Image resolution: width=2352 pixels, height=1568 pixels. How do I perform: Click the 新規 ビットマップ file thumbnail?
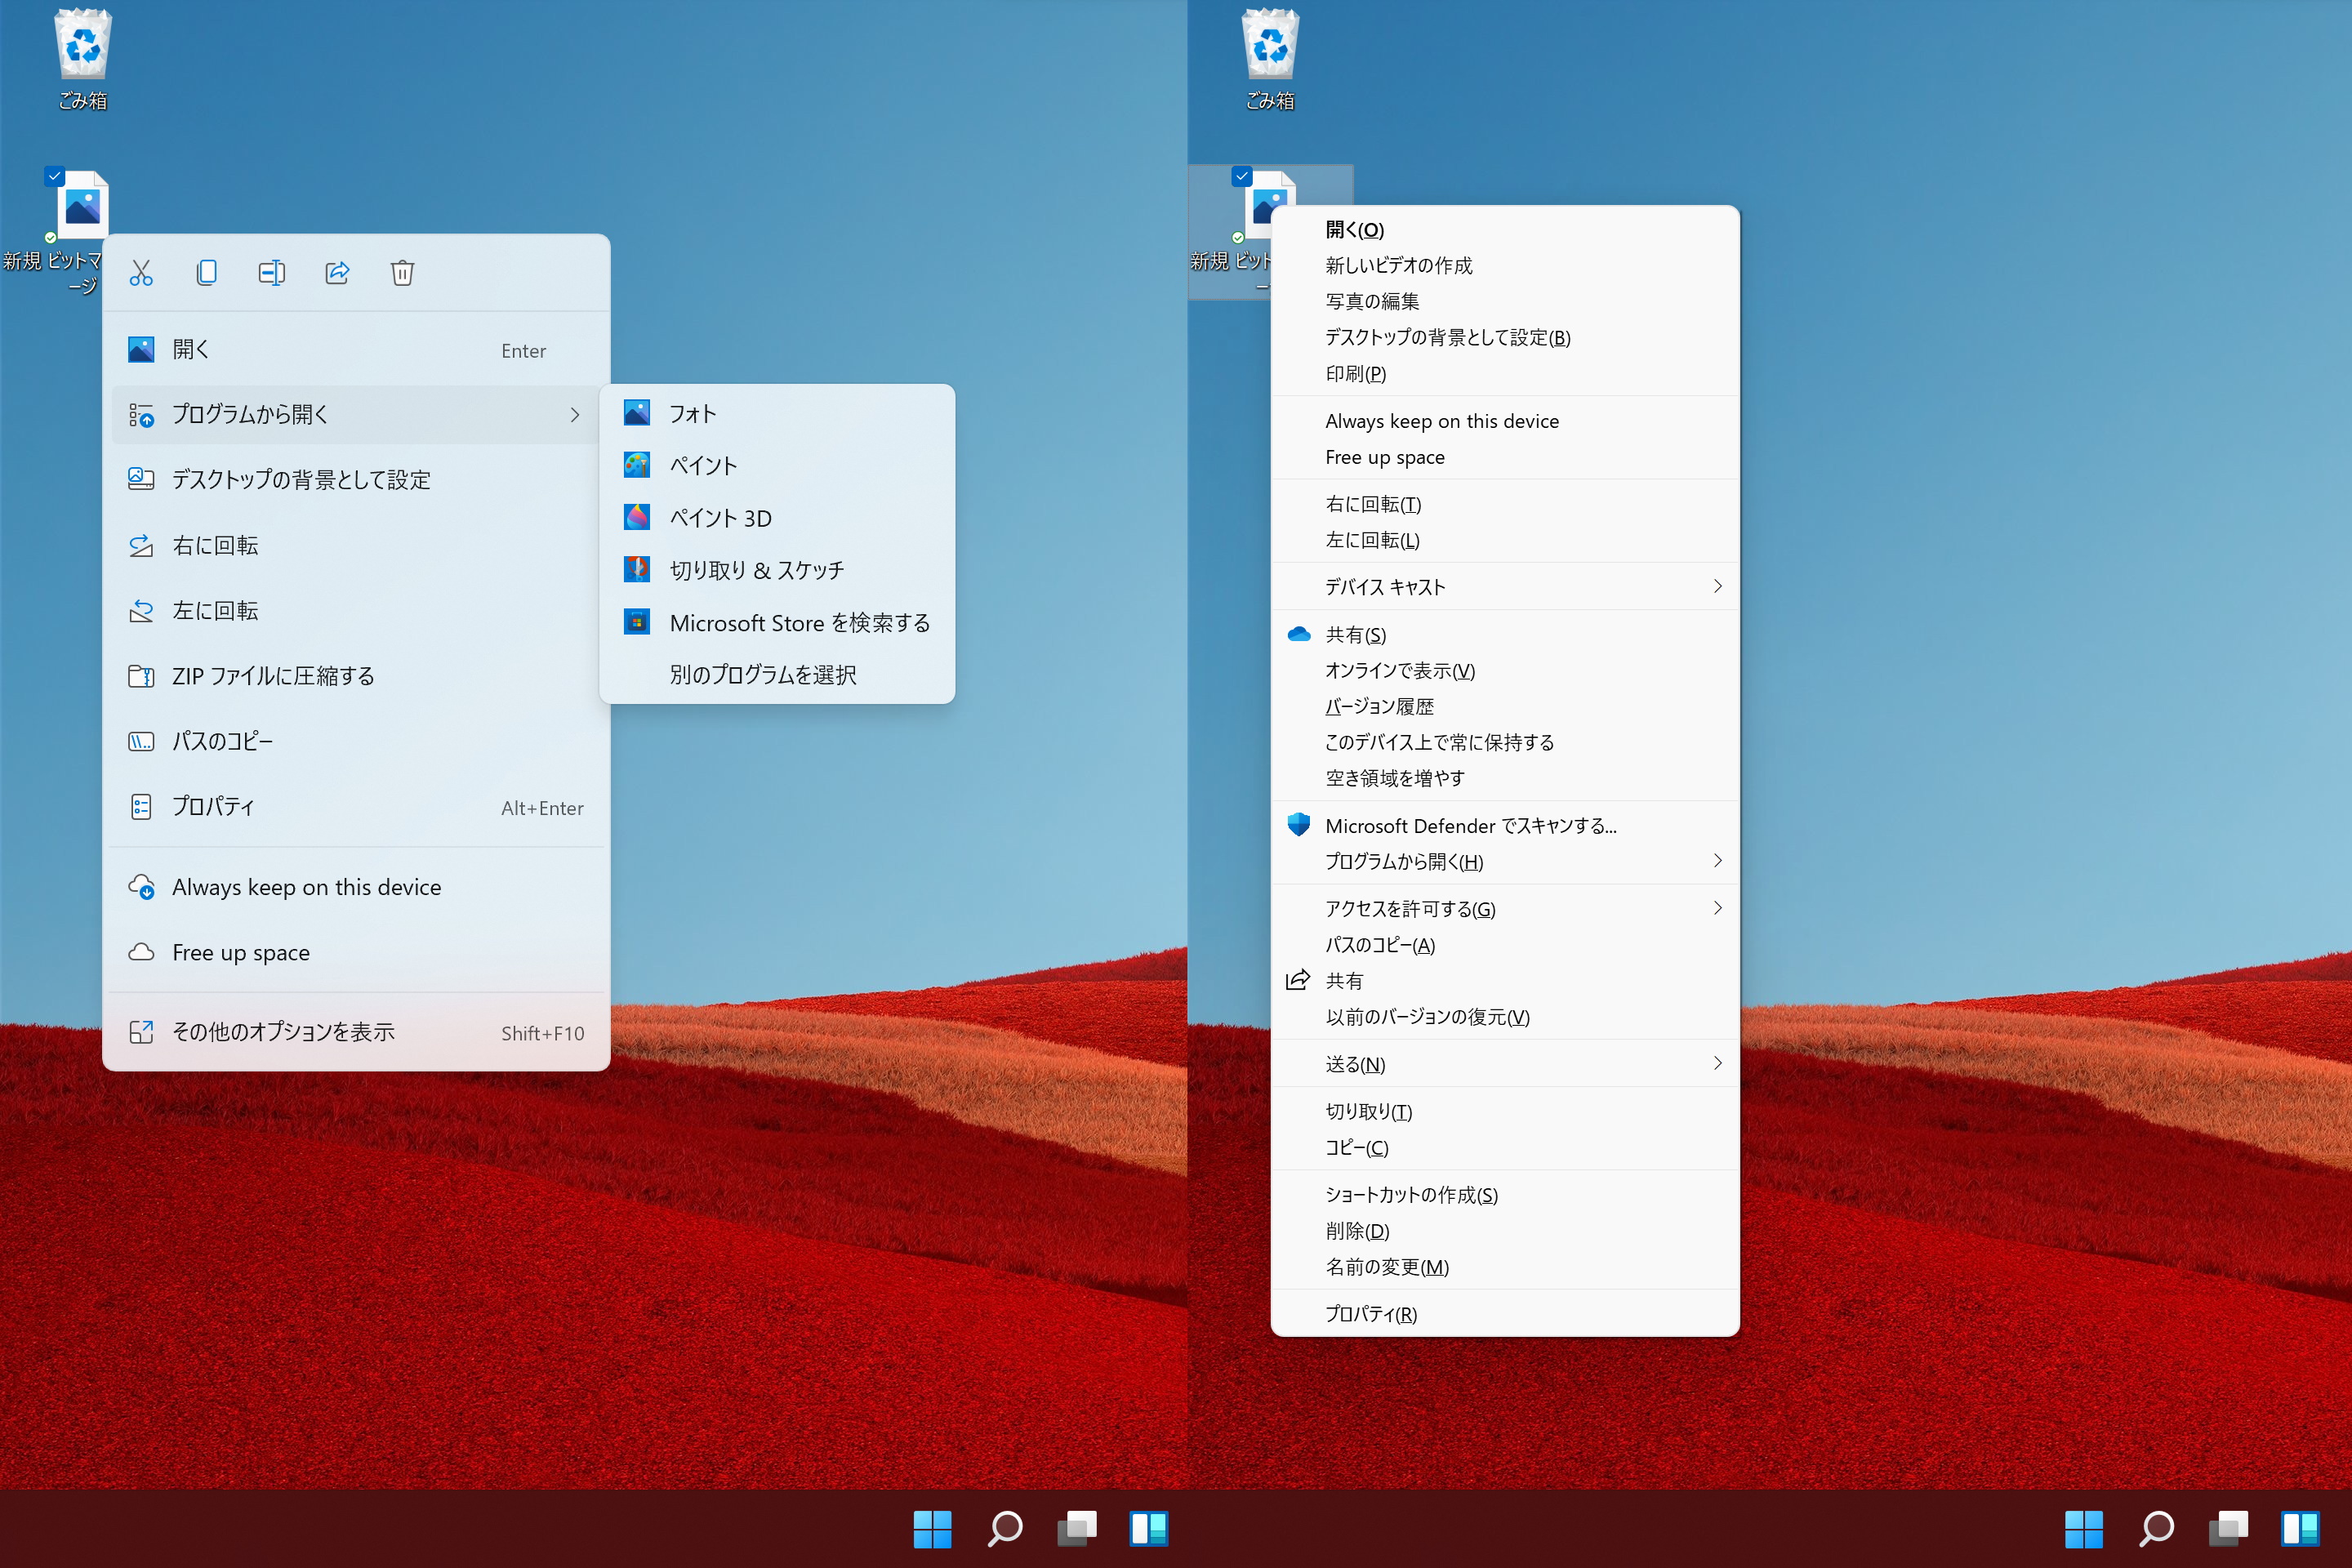(x=84, y=205)
